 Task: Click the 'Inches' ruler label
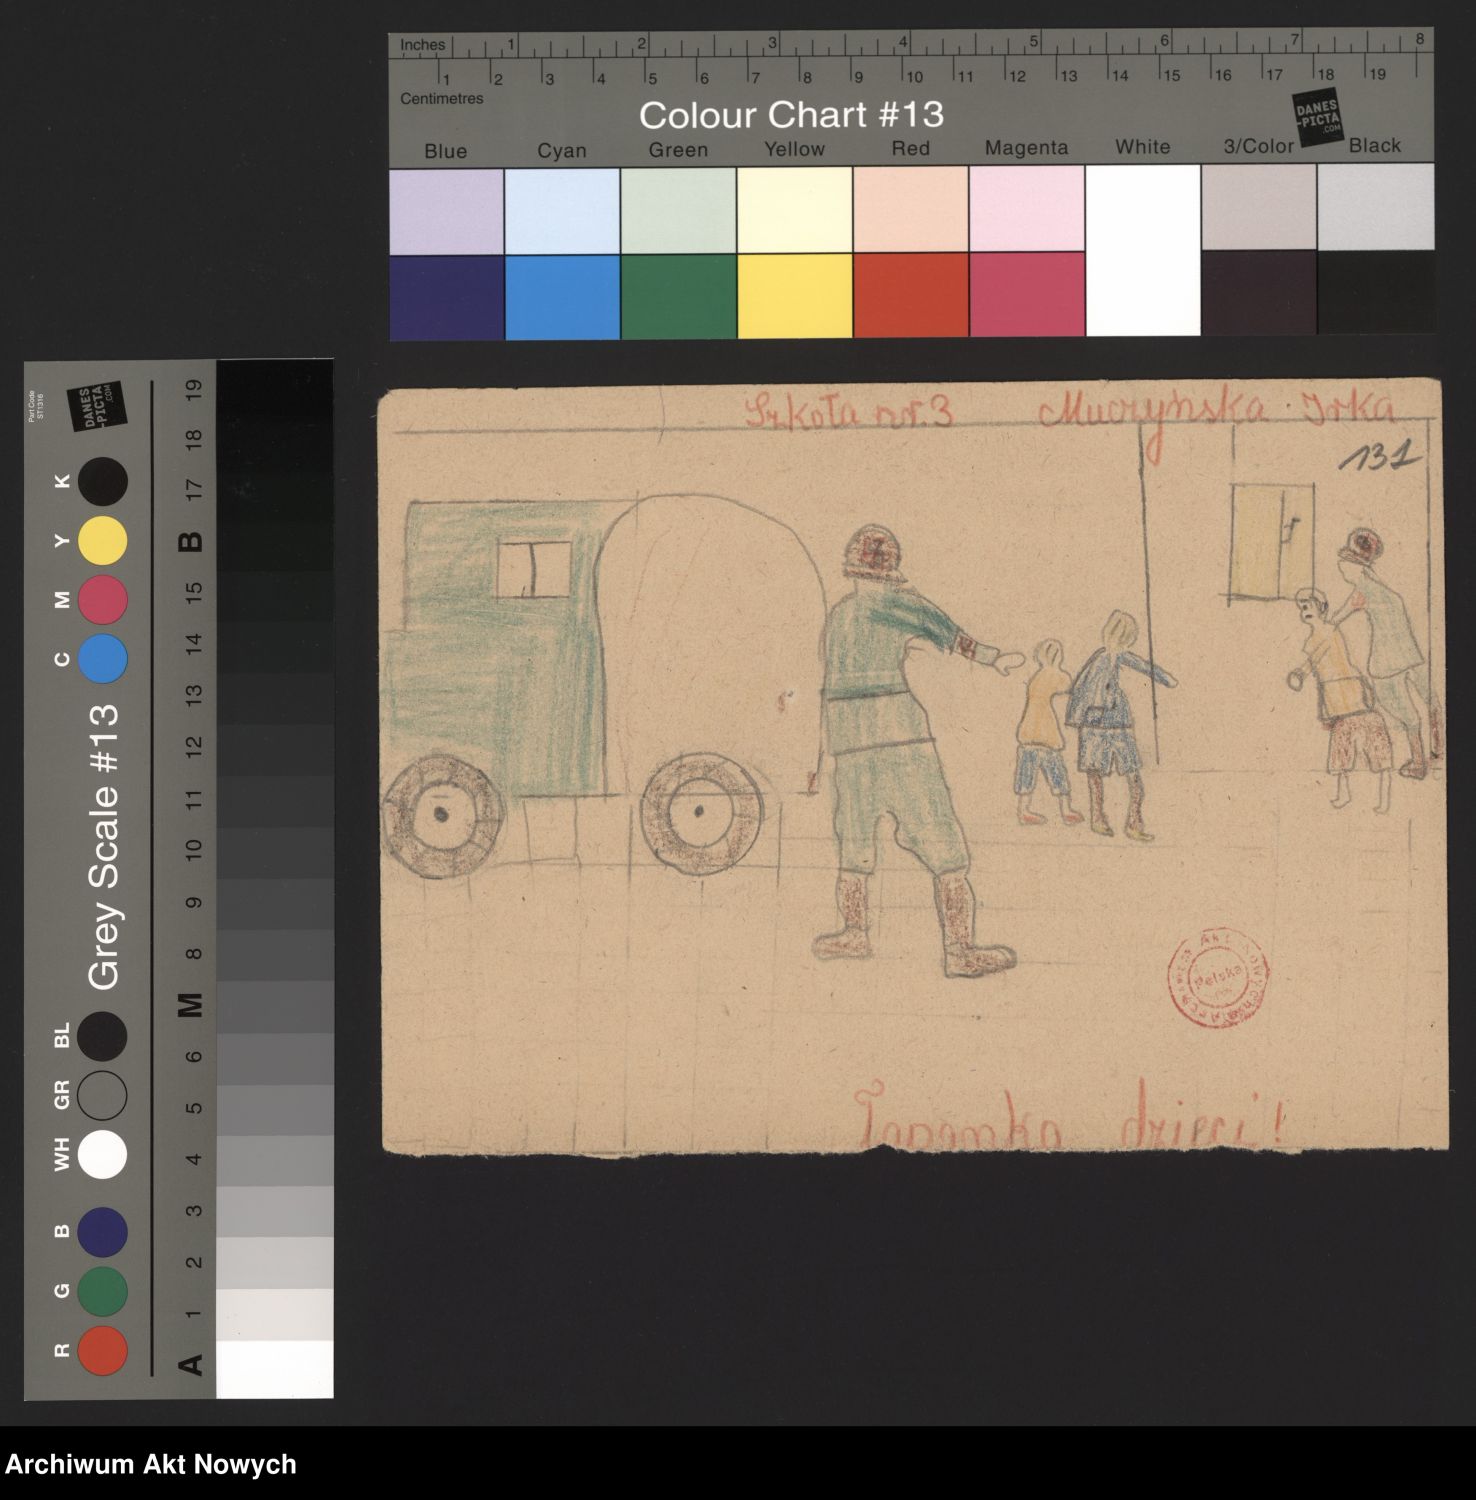(422, 45)
